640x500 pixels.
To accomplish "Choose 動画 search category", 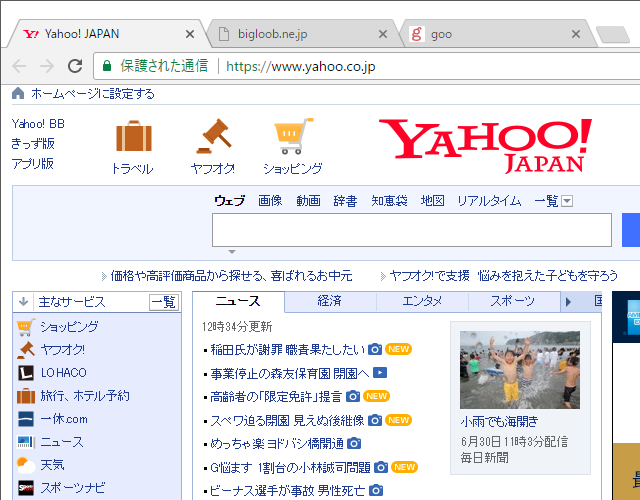I will pyautogui.click(x=308, y=201).
